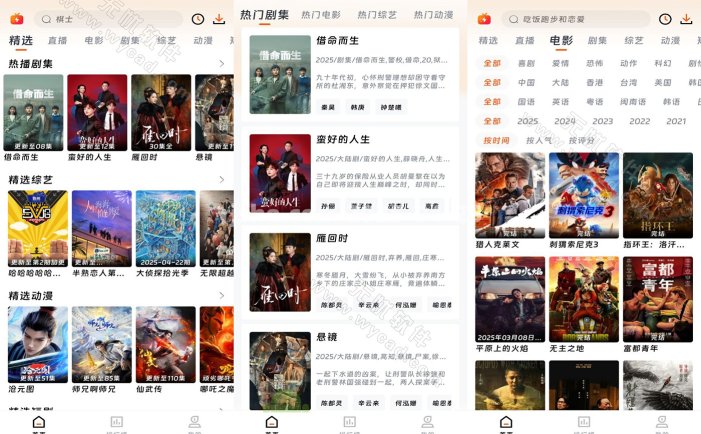Sort movies by 按时间
This screenshot has height=434, width=701.
point(496,140)
